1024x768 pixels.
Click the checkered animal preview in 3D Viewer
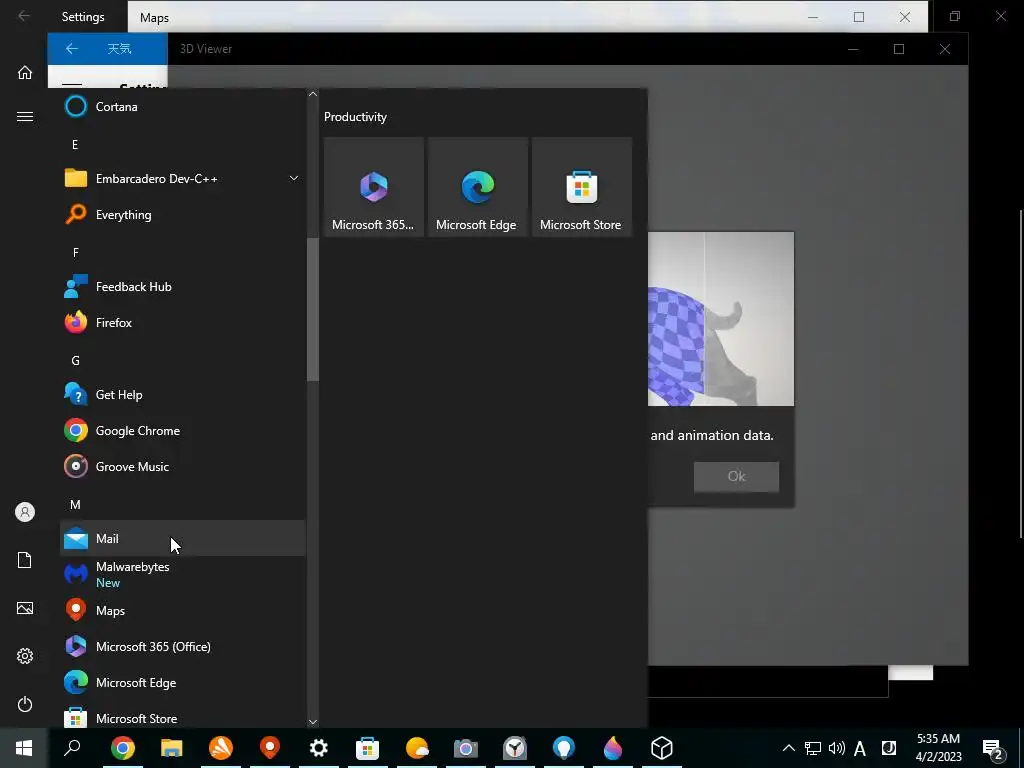721,319
